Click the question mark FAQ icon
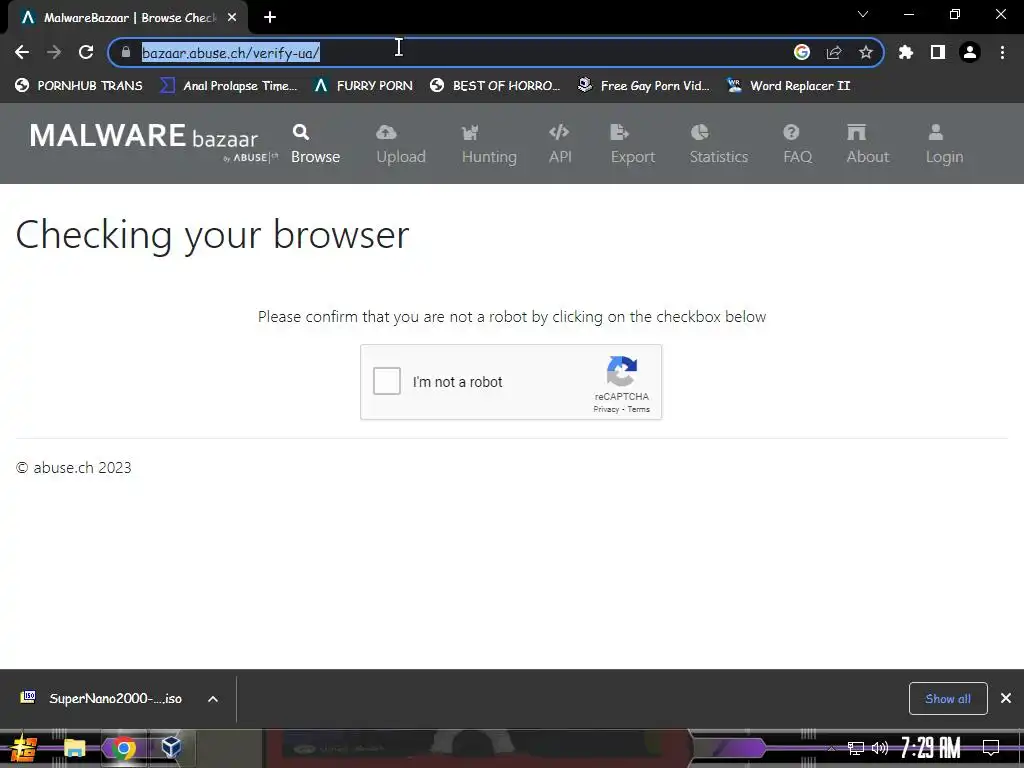The image size is (1024, 768). tap(792, 132)
